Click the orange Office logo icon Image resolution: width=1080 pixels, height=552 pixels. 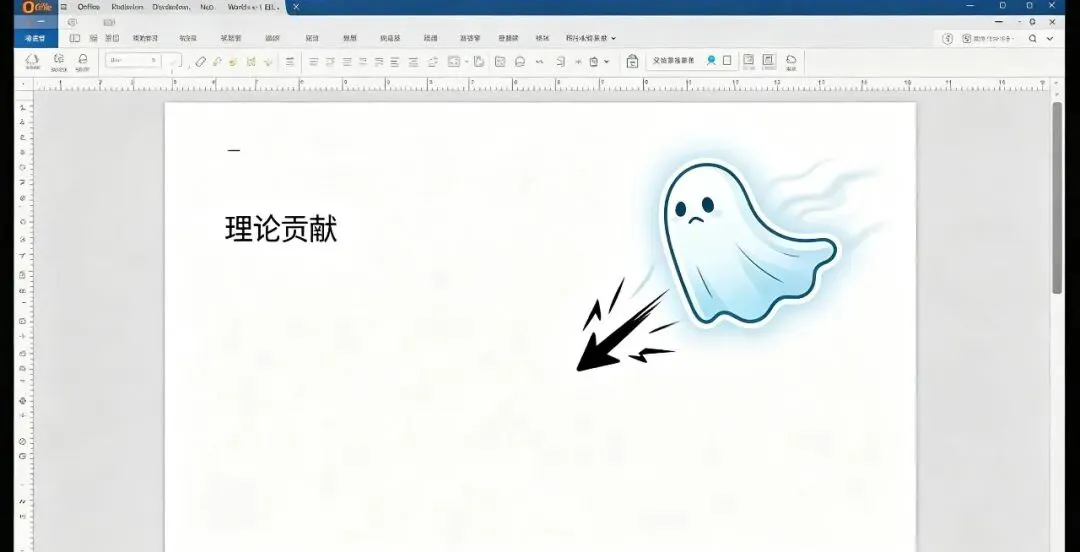coord(37,7)
